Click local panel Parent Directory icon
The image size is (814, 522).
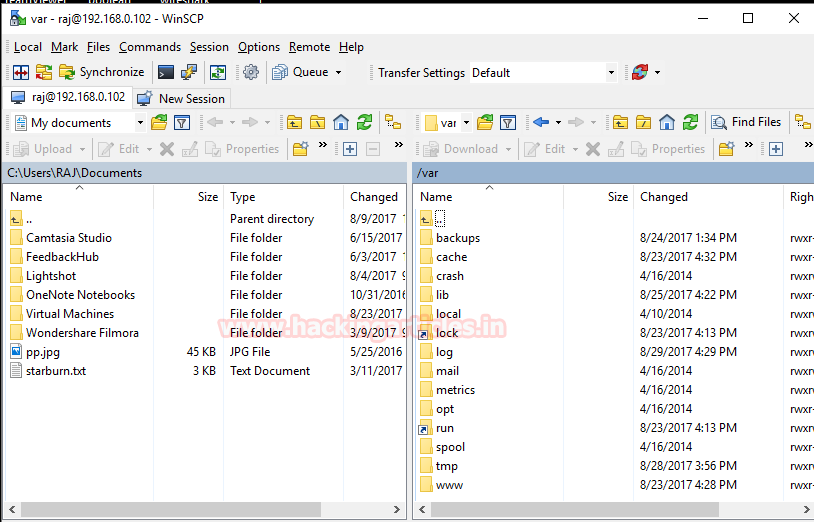click(x=294, y=123)
